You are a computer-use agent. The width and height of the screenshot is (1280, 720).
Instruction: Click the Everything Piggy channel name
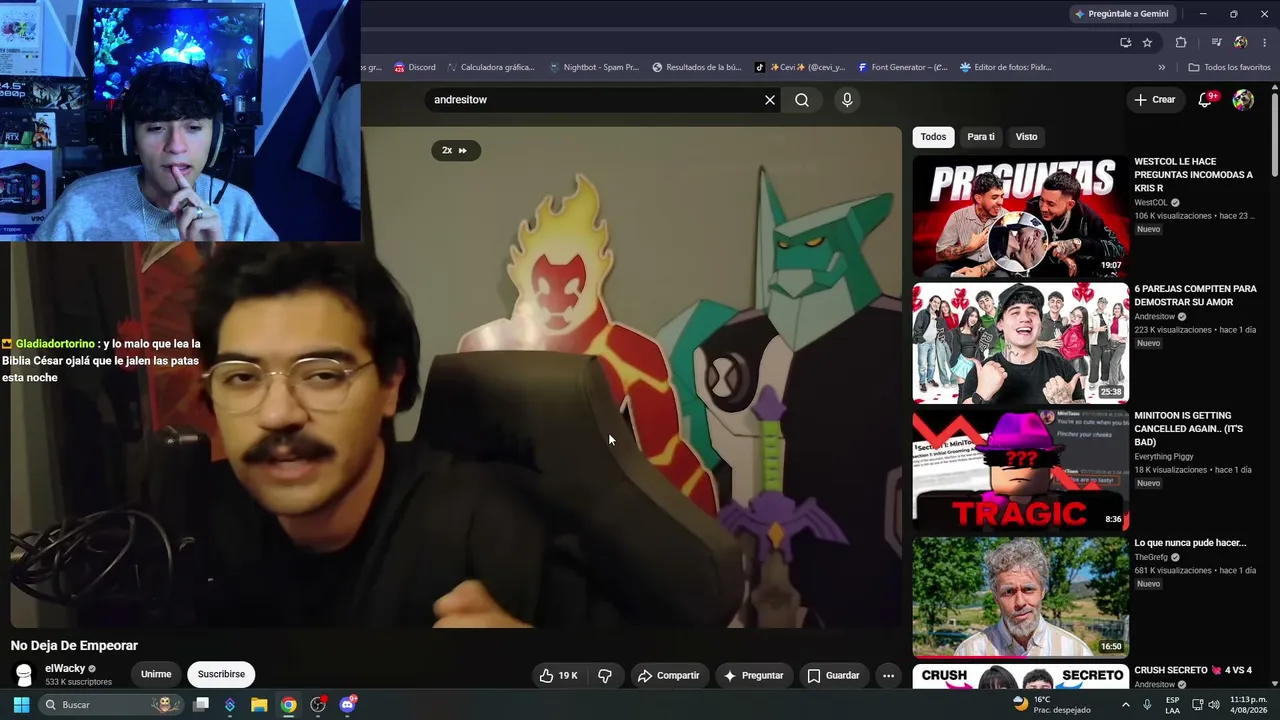pyautogui.click(x=1164, y=457)
